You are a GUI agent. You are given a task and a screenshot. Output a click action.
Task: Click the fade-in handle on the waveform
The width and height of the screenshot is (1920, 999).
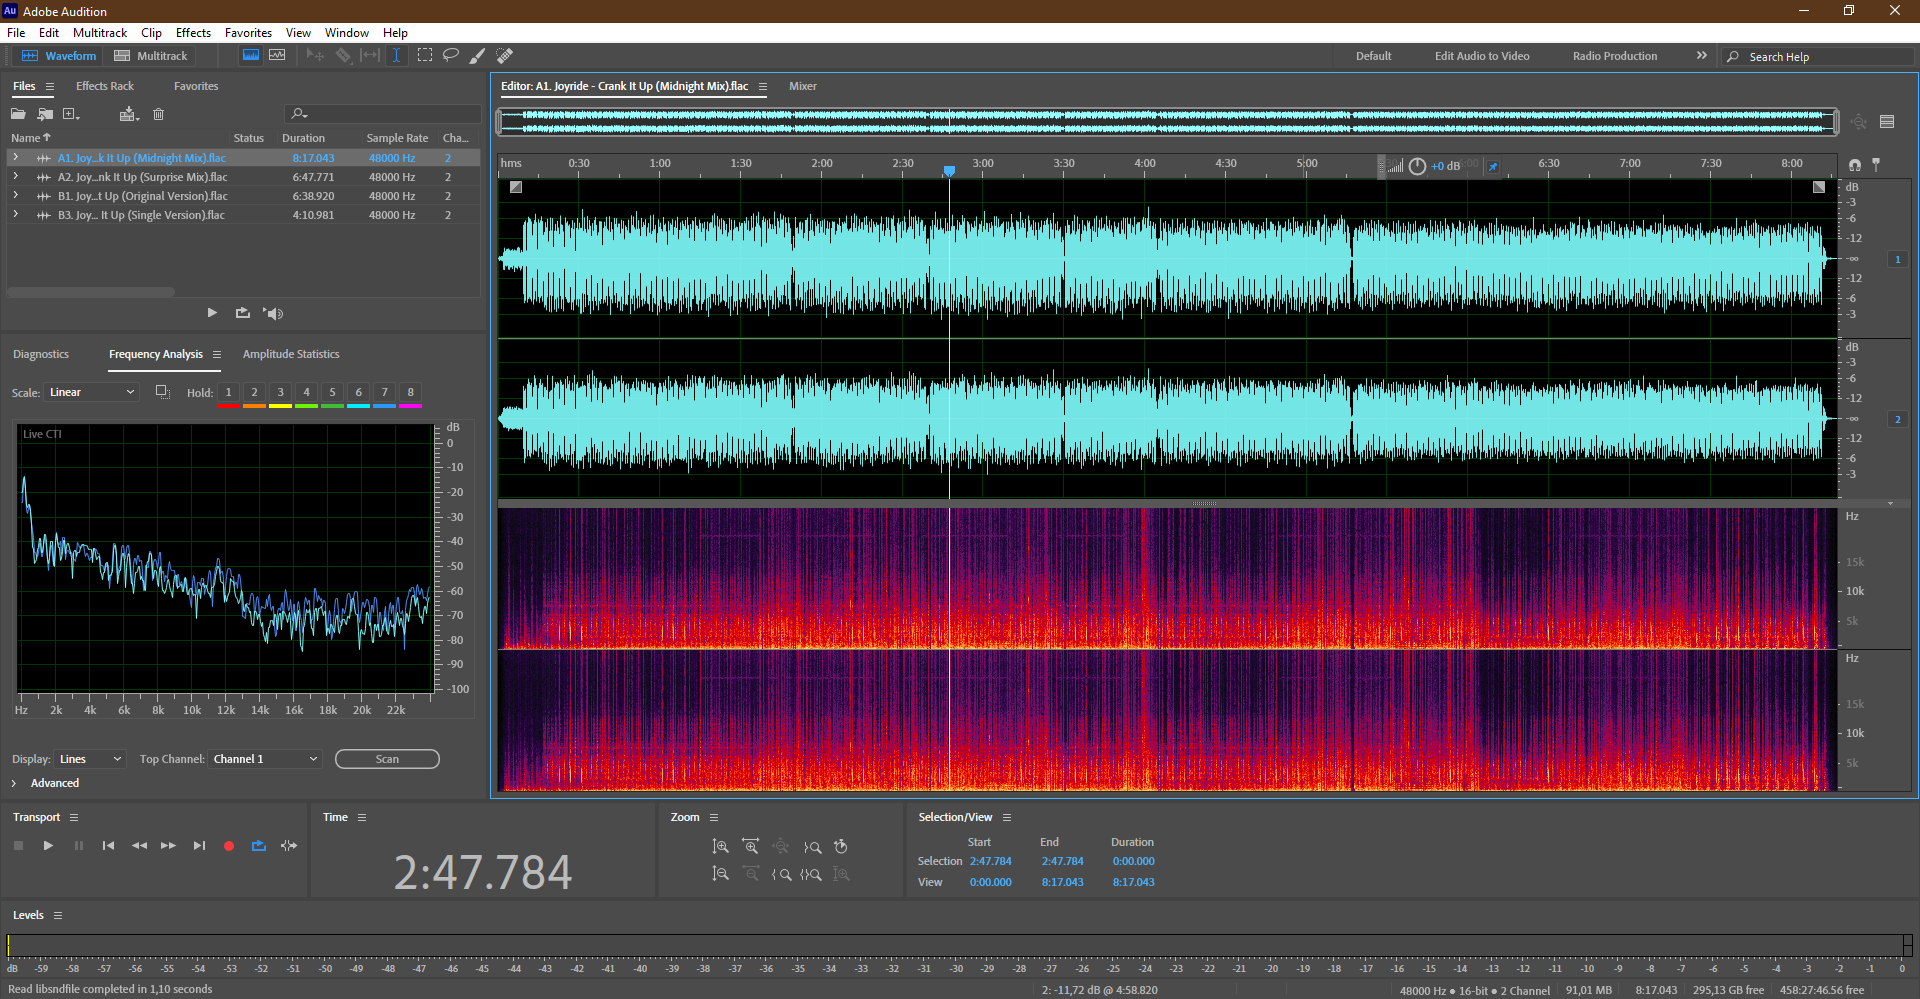coord(516,187)
